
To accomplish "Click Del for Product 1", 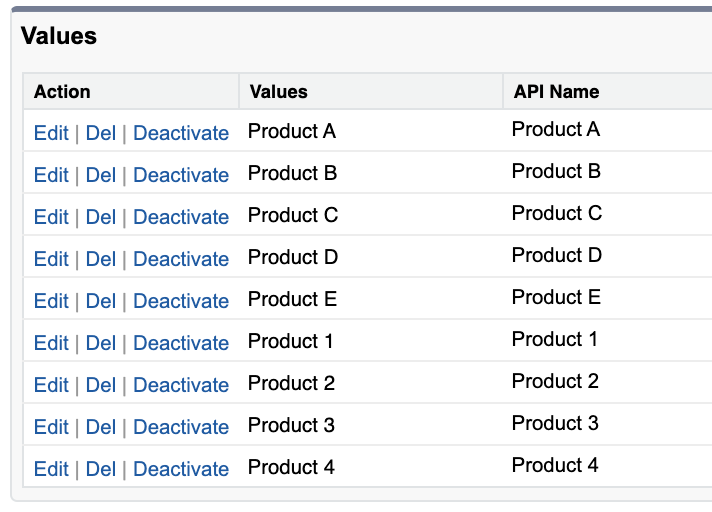I will click(x=101, y=343).
